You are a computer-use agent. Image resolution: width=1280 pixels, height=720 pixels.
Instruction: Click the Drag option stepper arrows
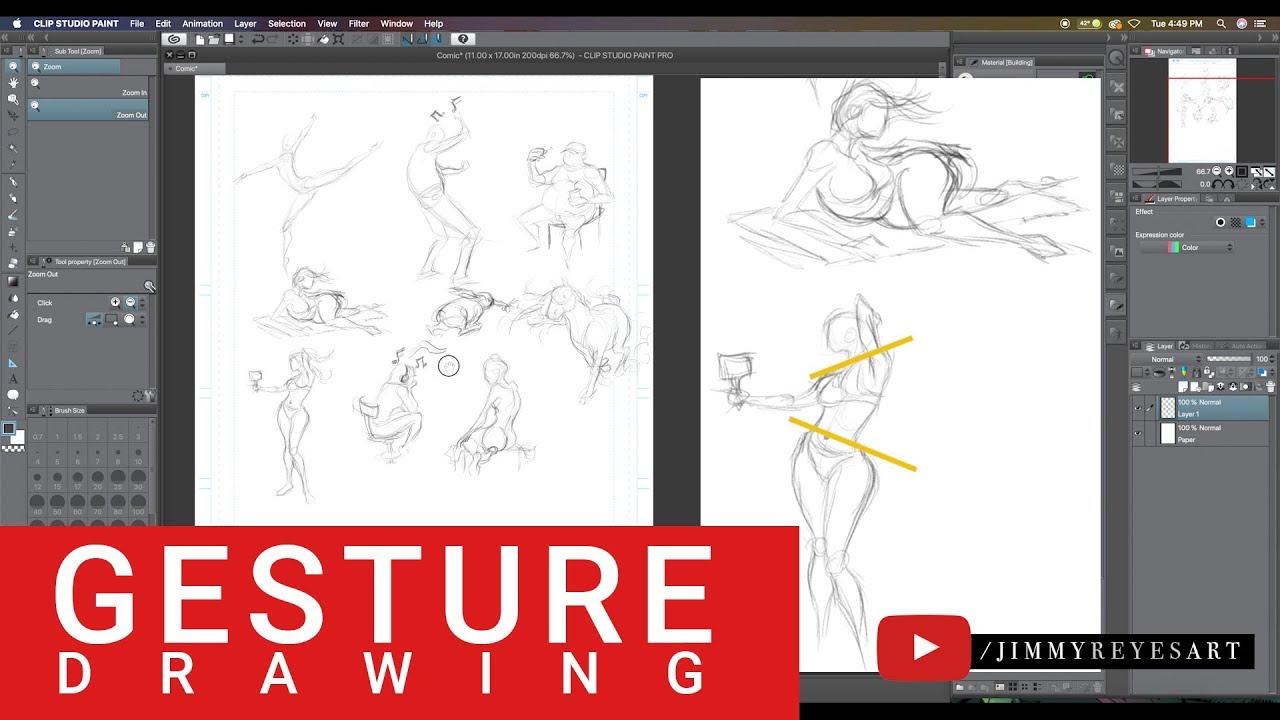pyautogui.click(x=142, y=320)
